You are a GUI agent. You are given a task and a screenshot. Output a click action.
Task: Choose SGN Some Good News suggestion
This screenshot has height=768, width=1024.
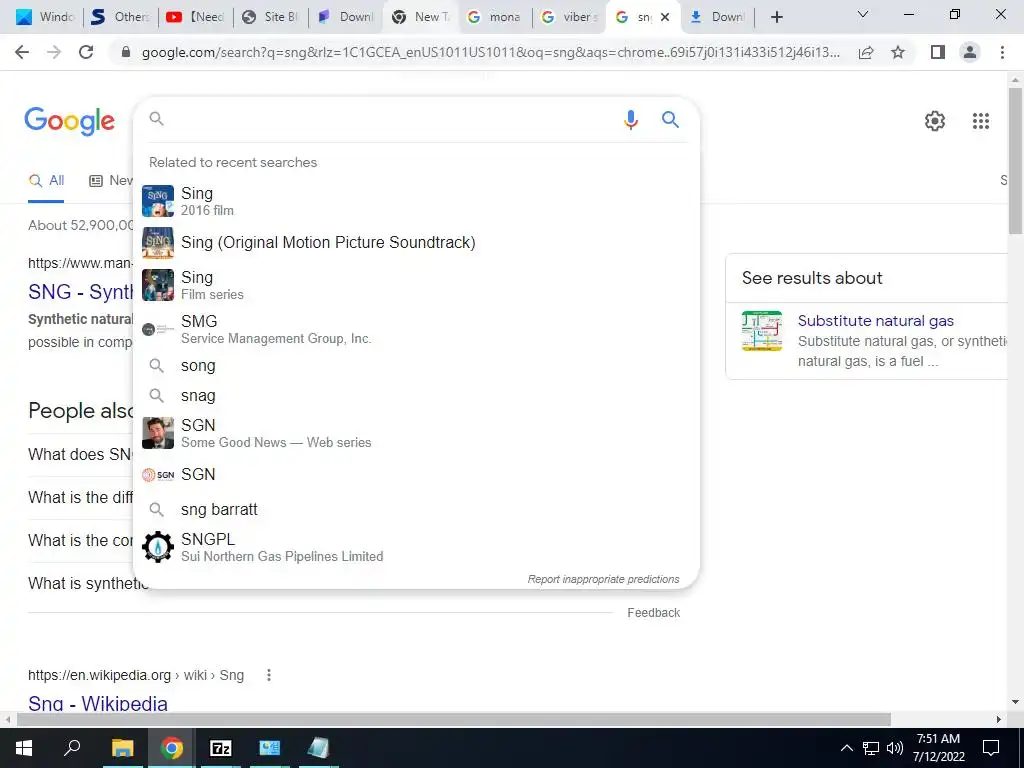click(x=416, y=433)
